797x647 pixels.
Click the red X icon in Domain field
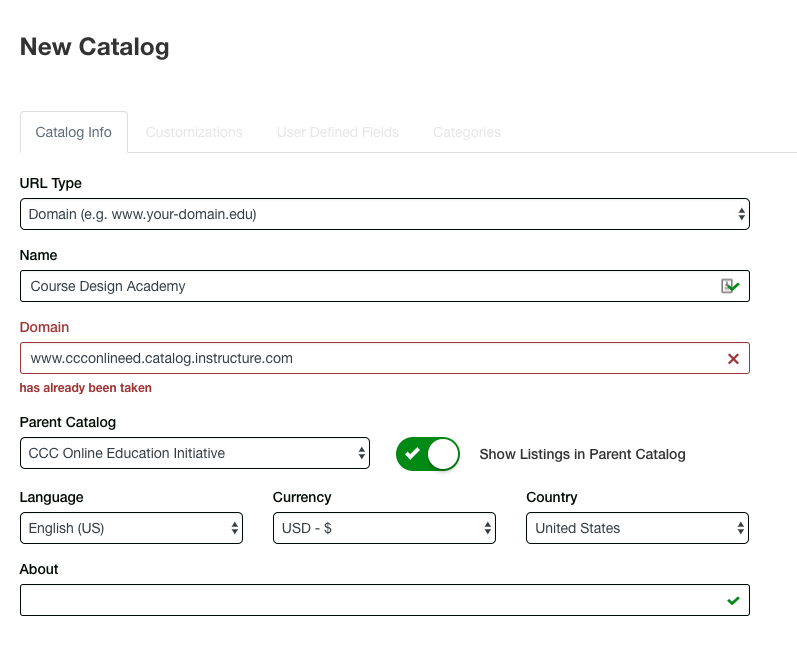pyautogui.click(x=733, y=358)
